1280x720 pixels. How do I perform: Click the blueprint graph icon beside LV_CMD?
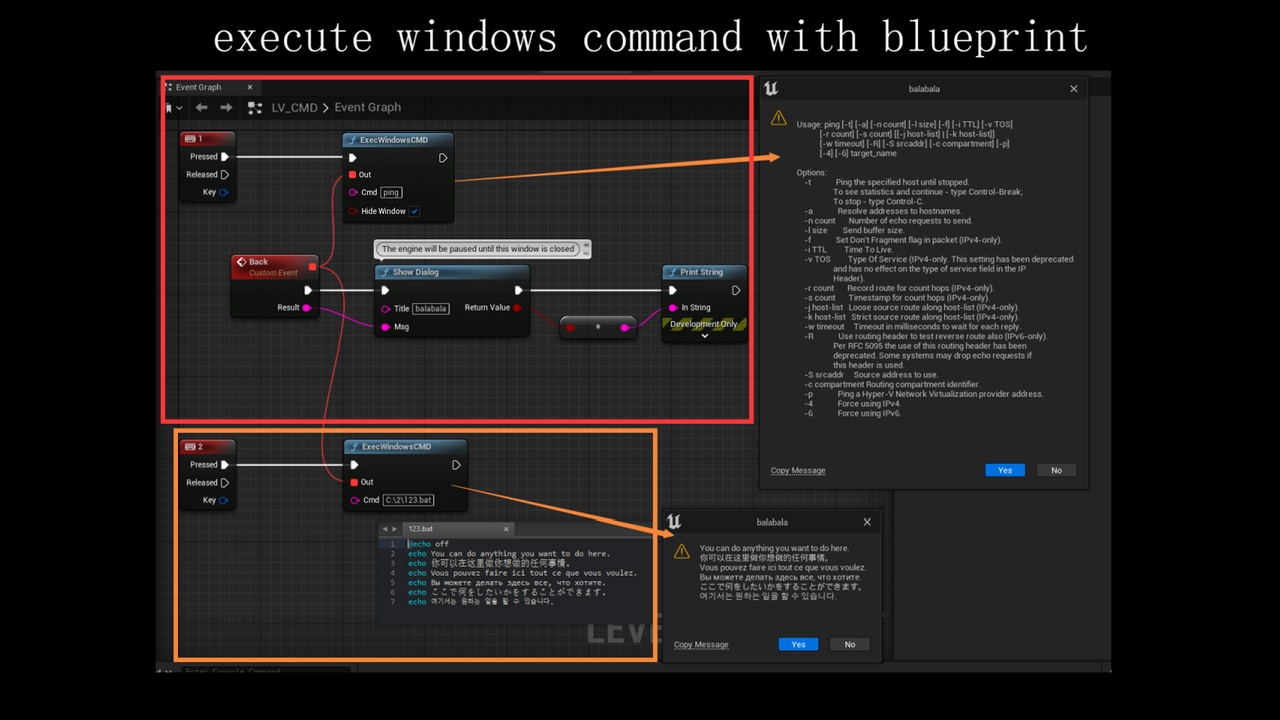pyautogui.click(x=255, y=107)
